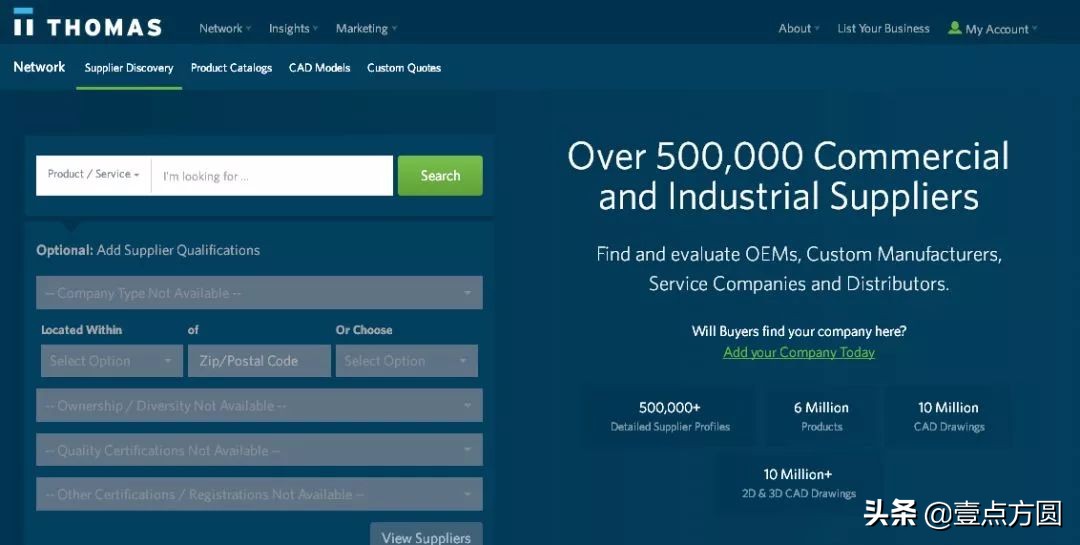Screen dimensions: 1080x545
Task: Click 6 Million Products stat
Action: (821, 416)
